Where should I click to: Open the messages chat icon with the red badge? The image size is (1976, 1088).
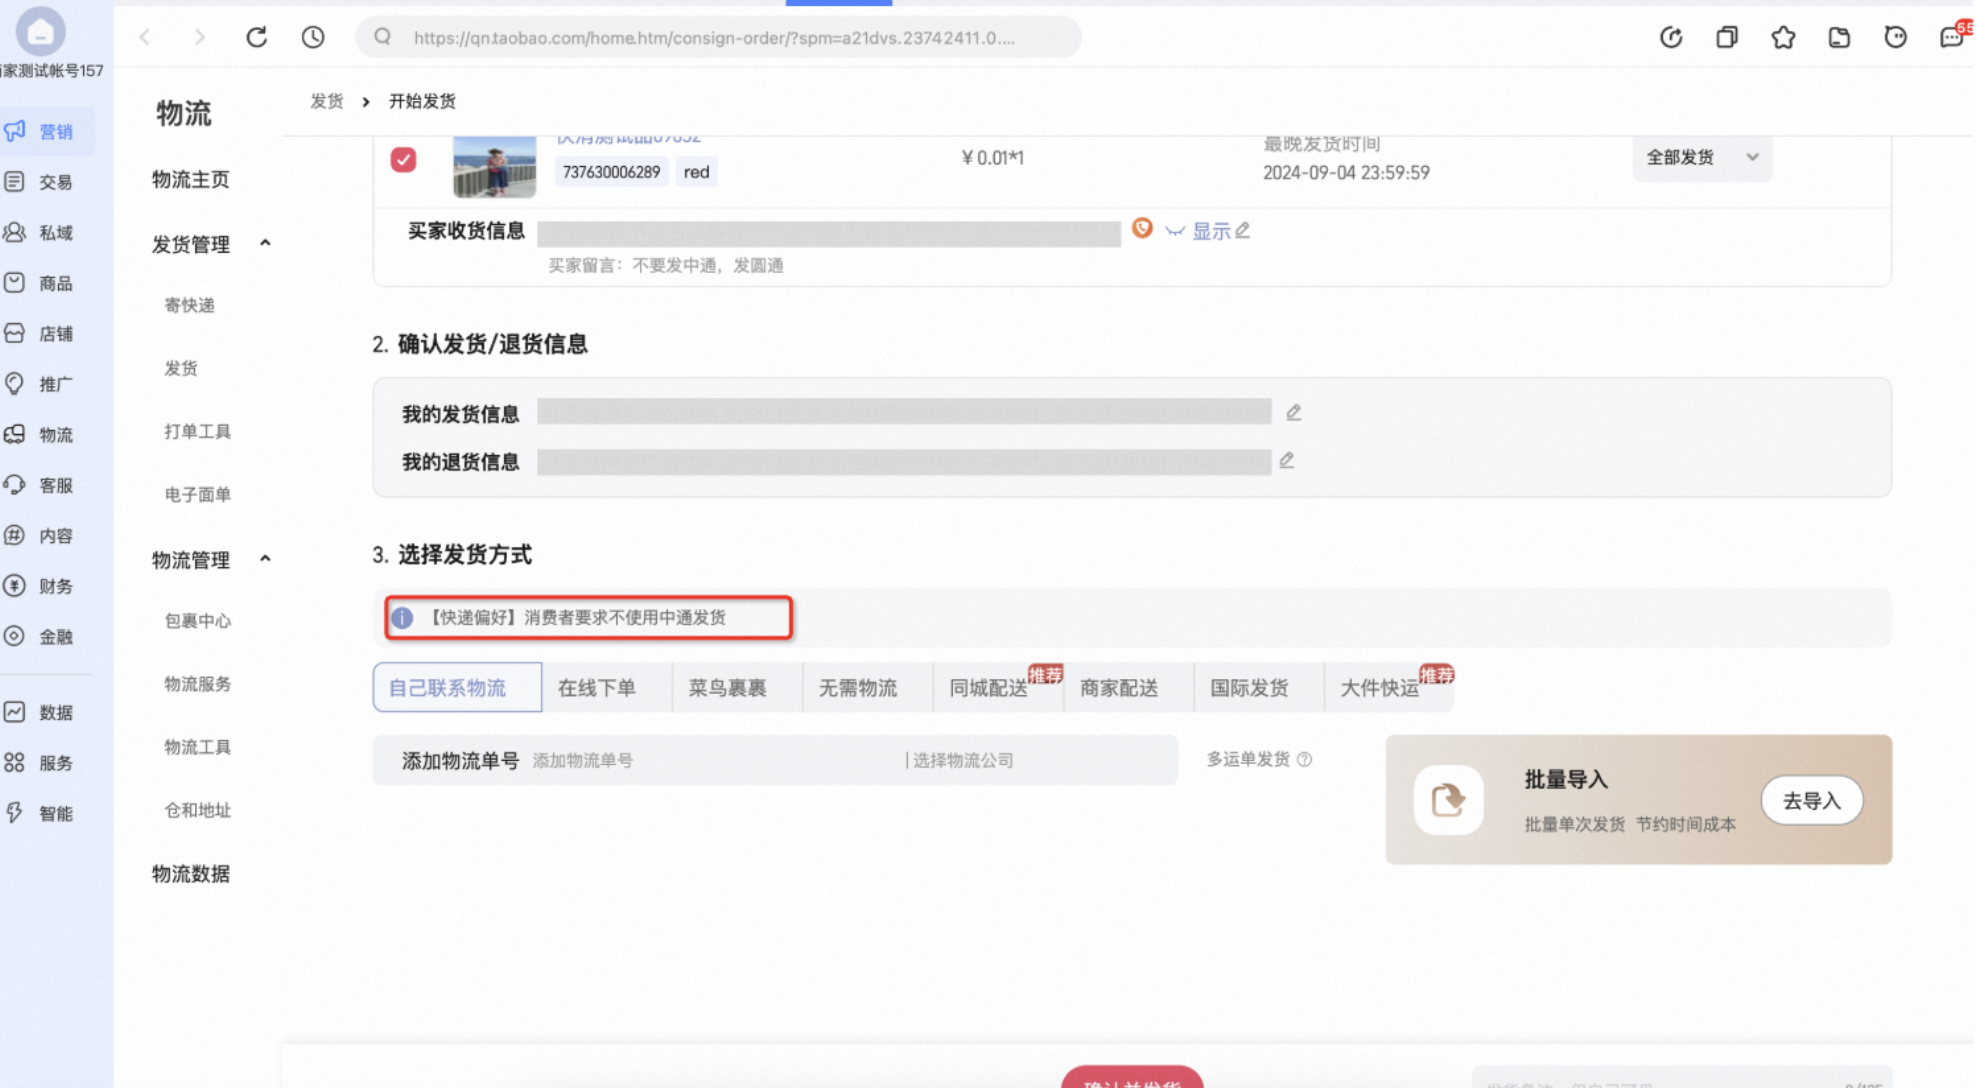pos(1952,36)
